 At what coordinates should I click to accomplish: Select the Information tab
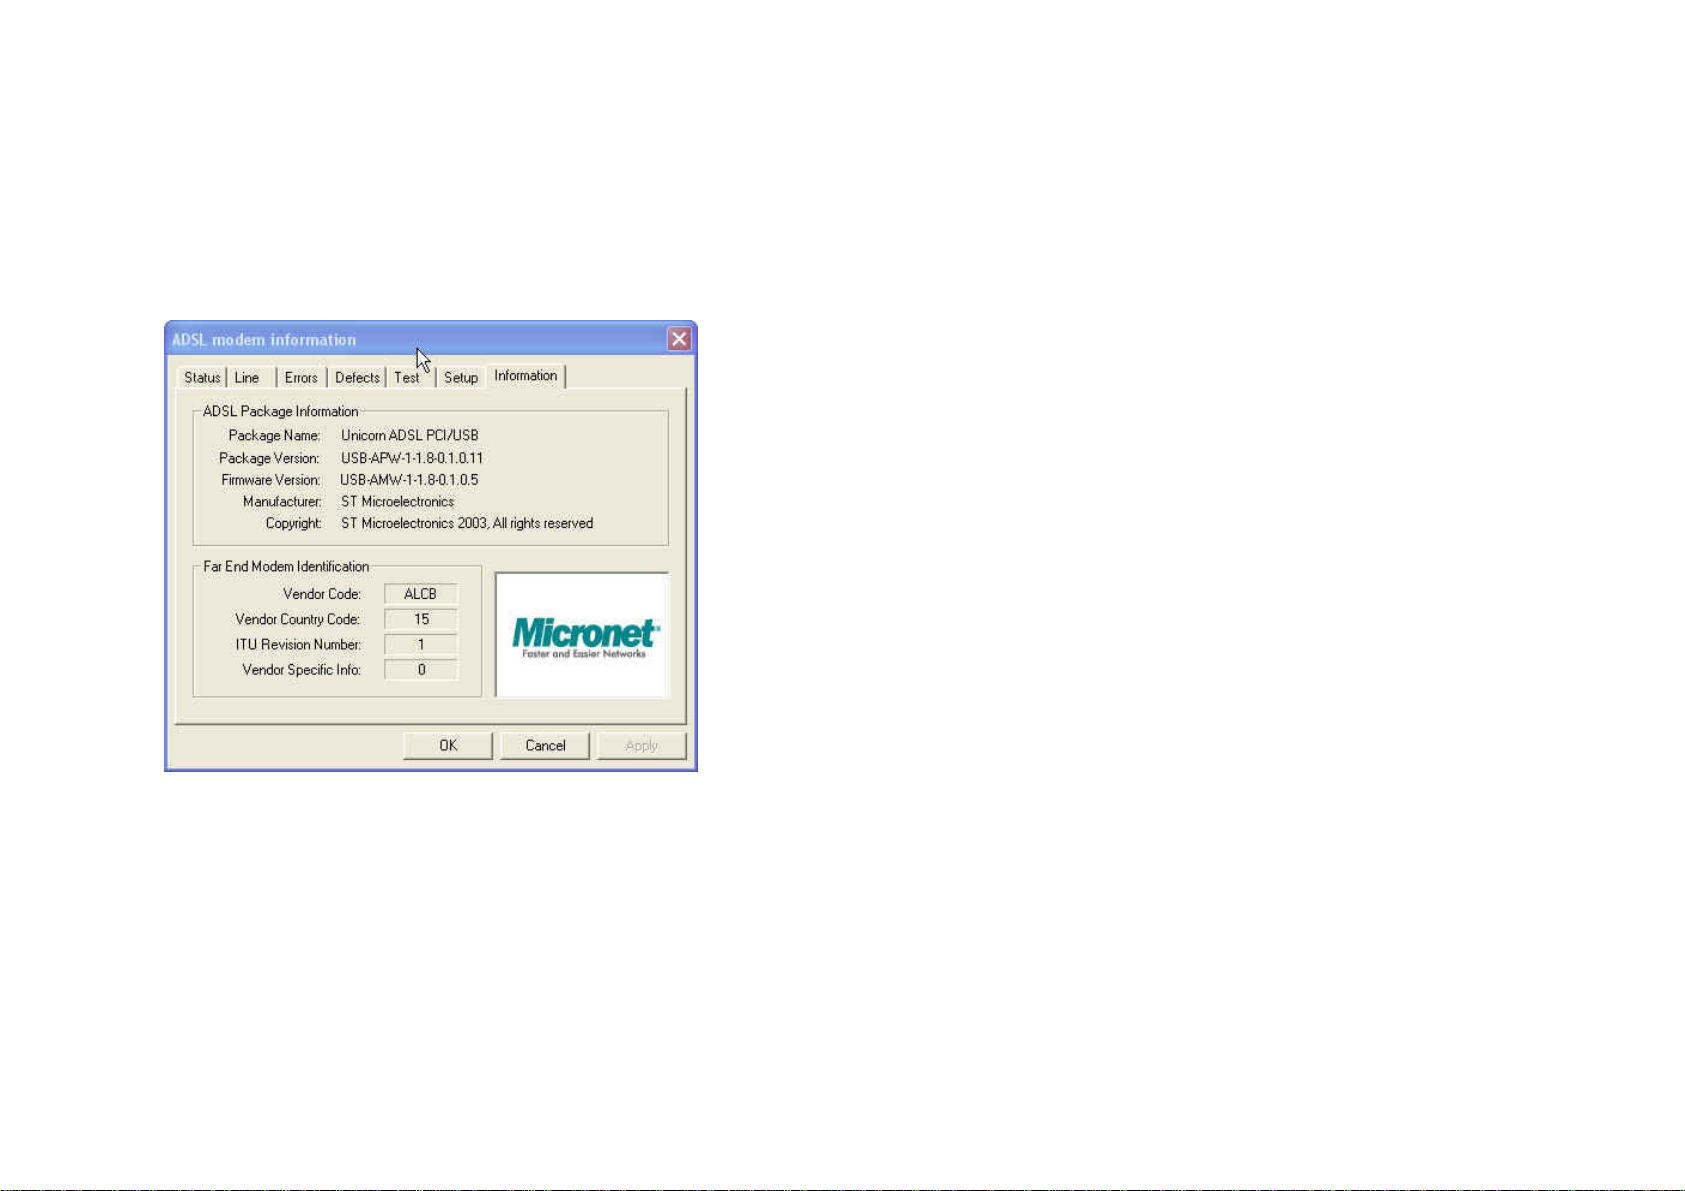(x=526, y=376)
